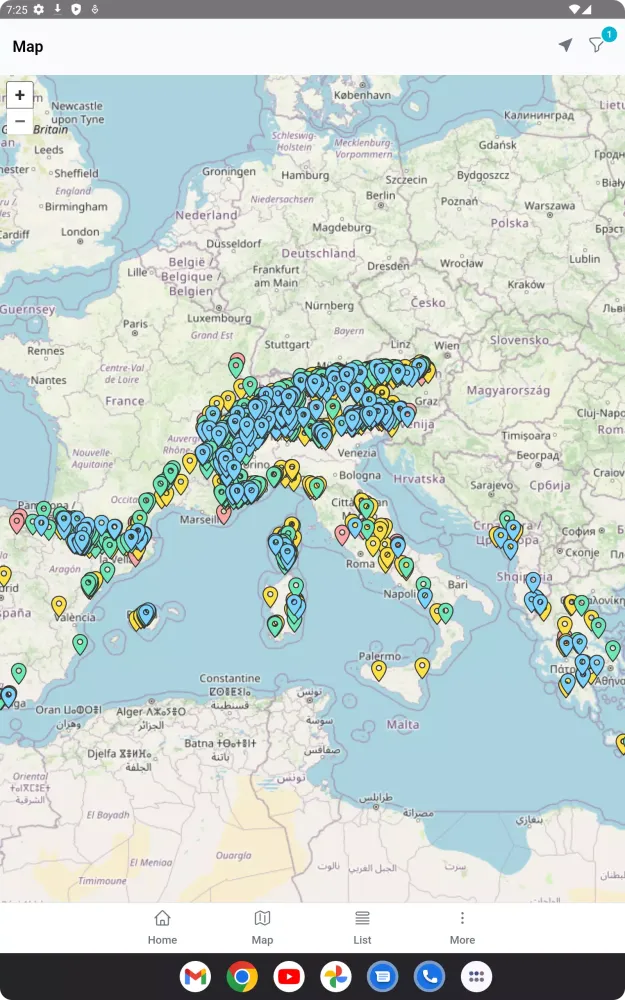Tap the Berlin label on map

[x=381, y=195]
